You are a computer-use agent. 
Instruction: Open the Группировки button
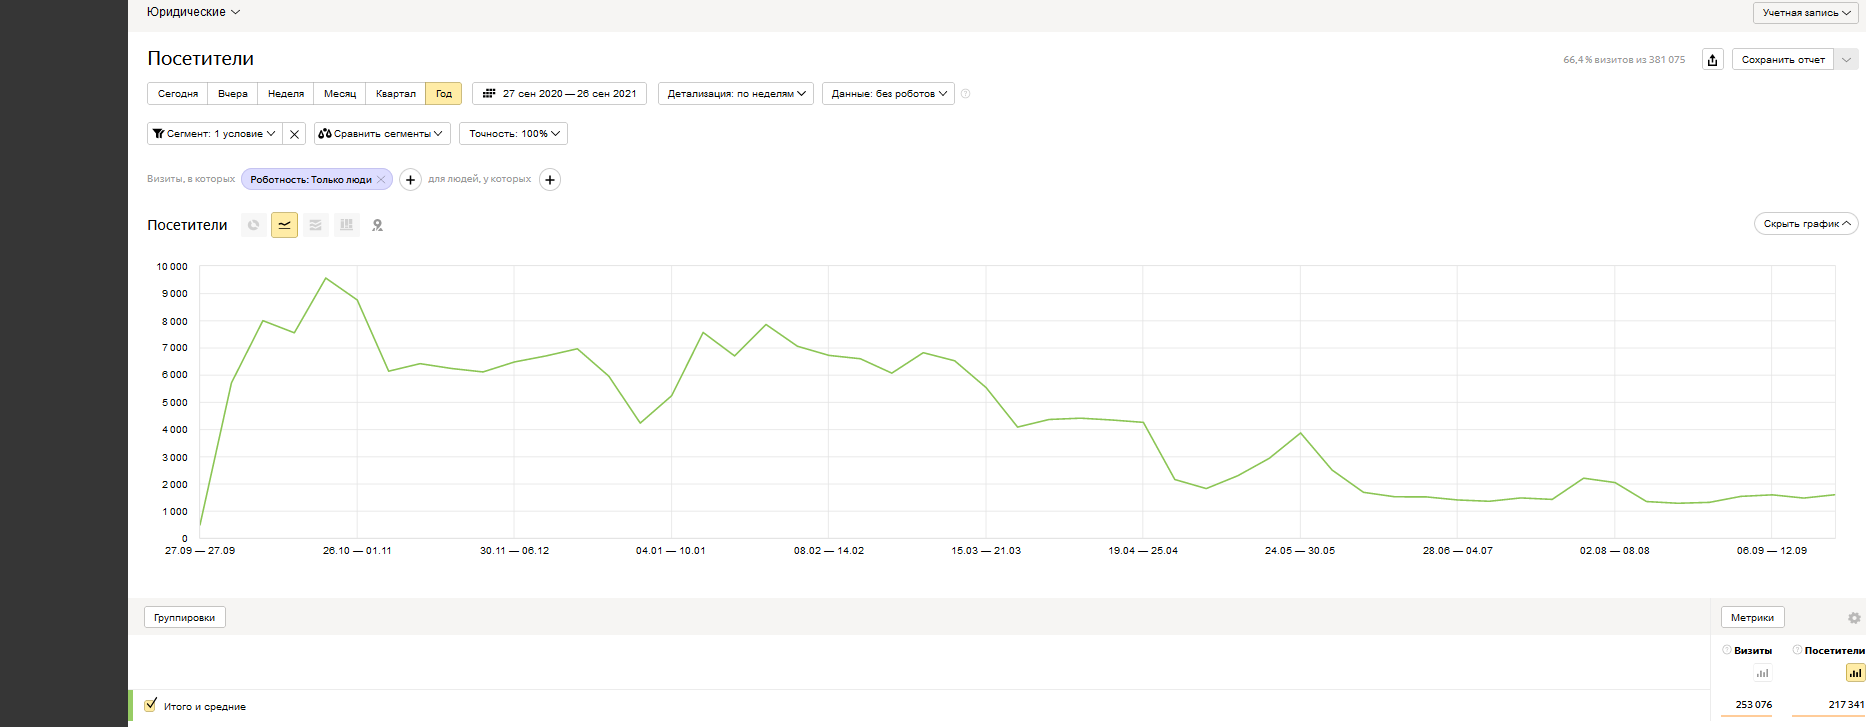click(185, 618)
